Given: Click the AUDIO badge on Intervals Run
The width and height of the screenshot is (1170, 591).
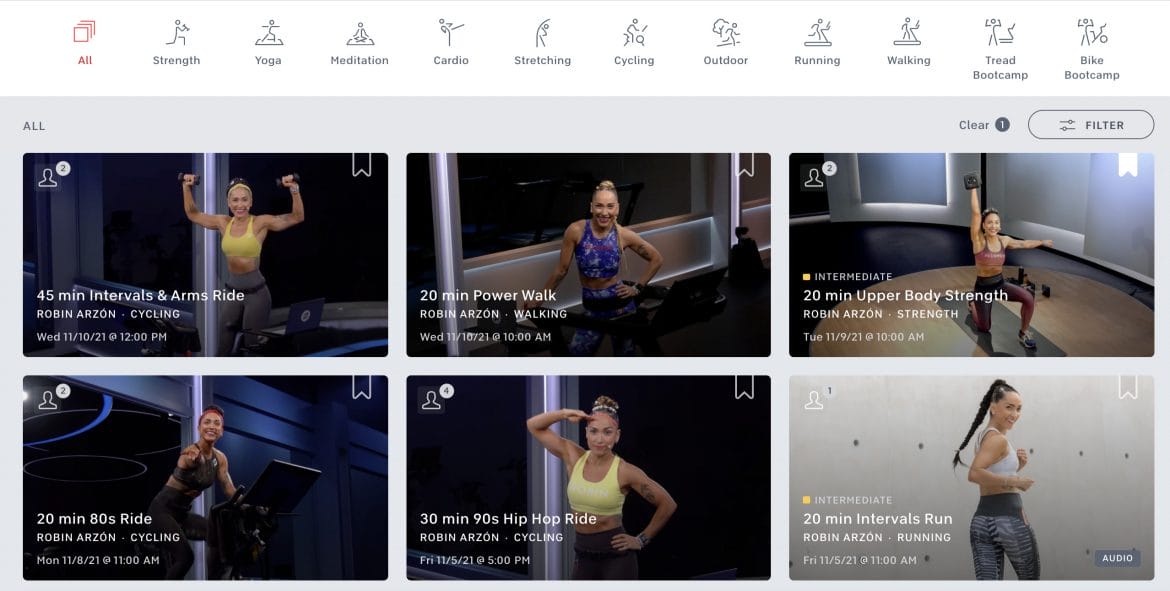Looking at the screenshot, I should pyautogui.click(x=1117, y=558).
